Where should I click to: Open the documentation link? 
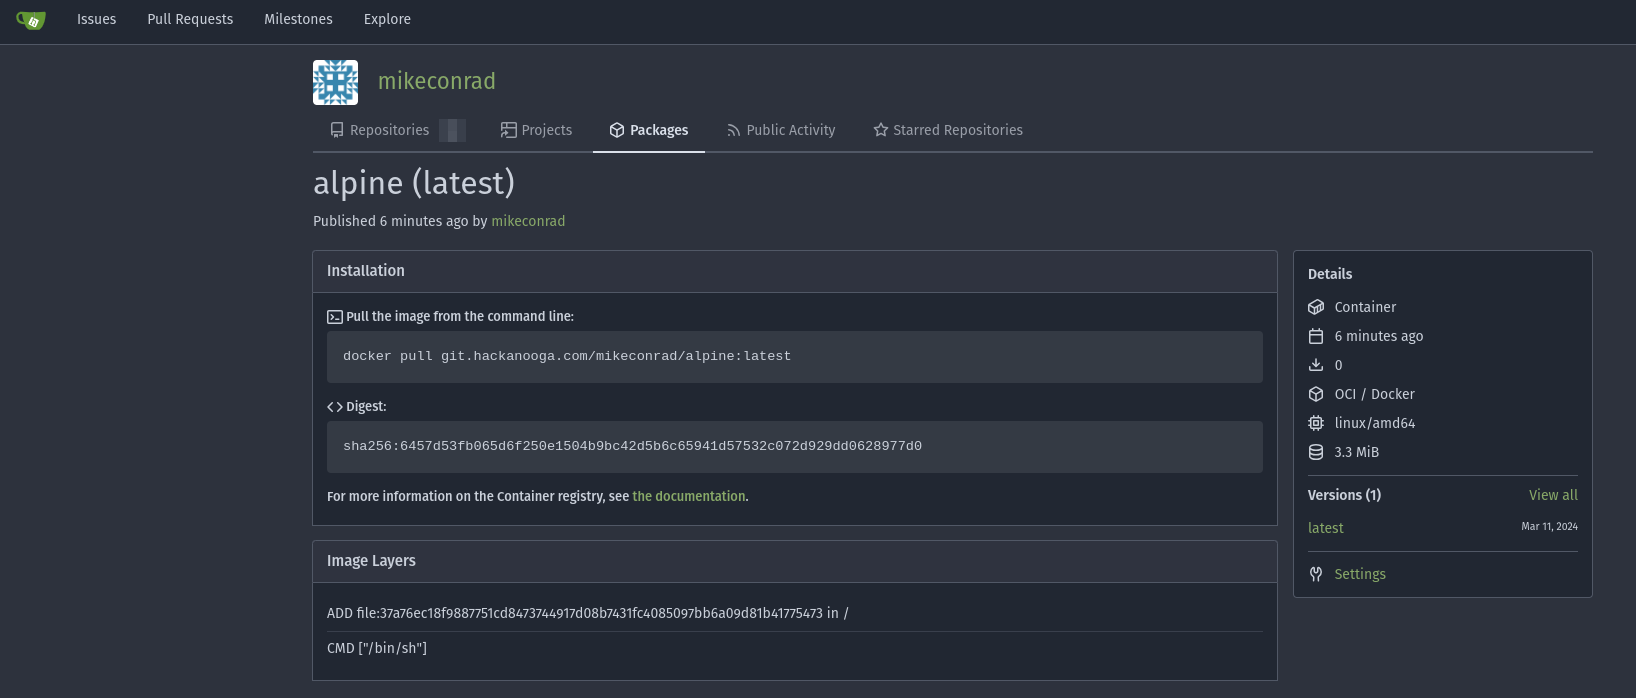(688, 496)
